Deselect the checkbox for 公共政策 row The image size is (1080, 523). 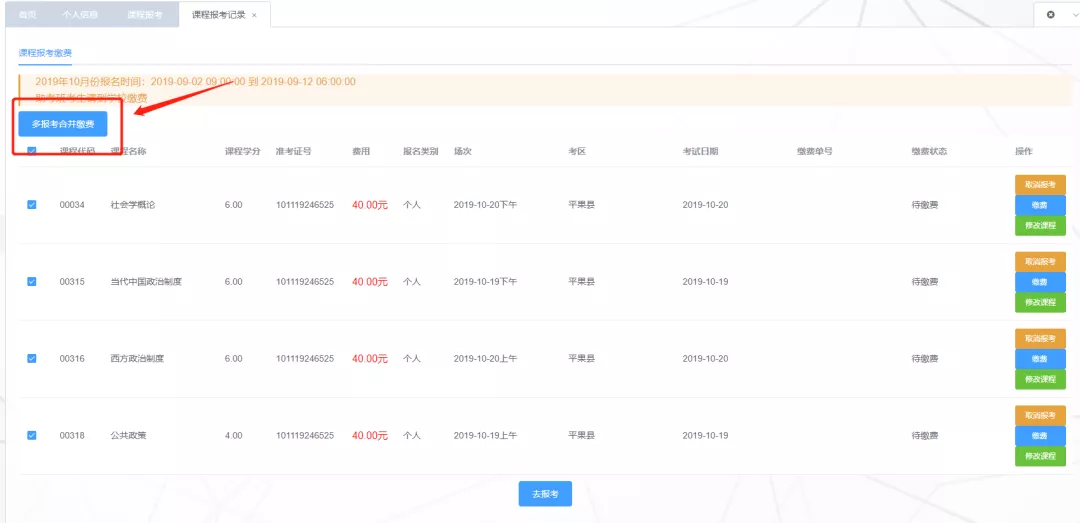click(32, 435)
